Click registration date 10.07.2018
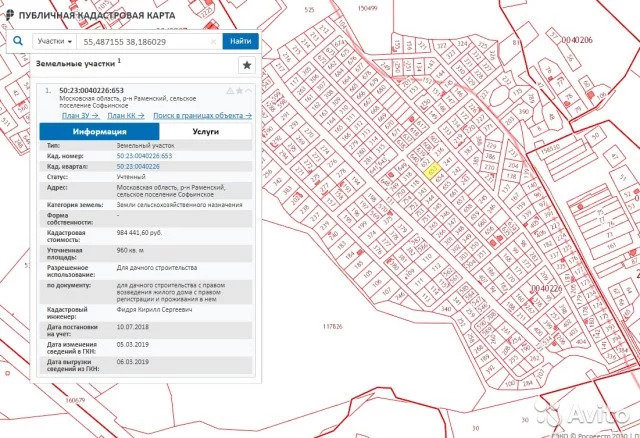The width and height of the screenshot is (640, 438). 133,327
